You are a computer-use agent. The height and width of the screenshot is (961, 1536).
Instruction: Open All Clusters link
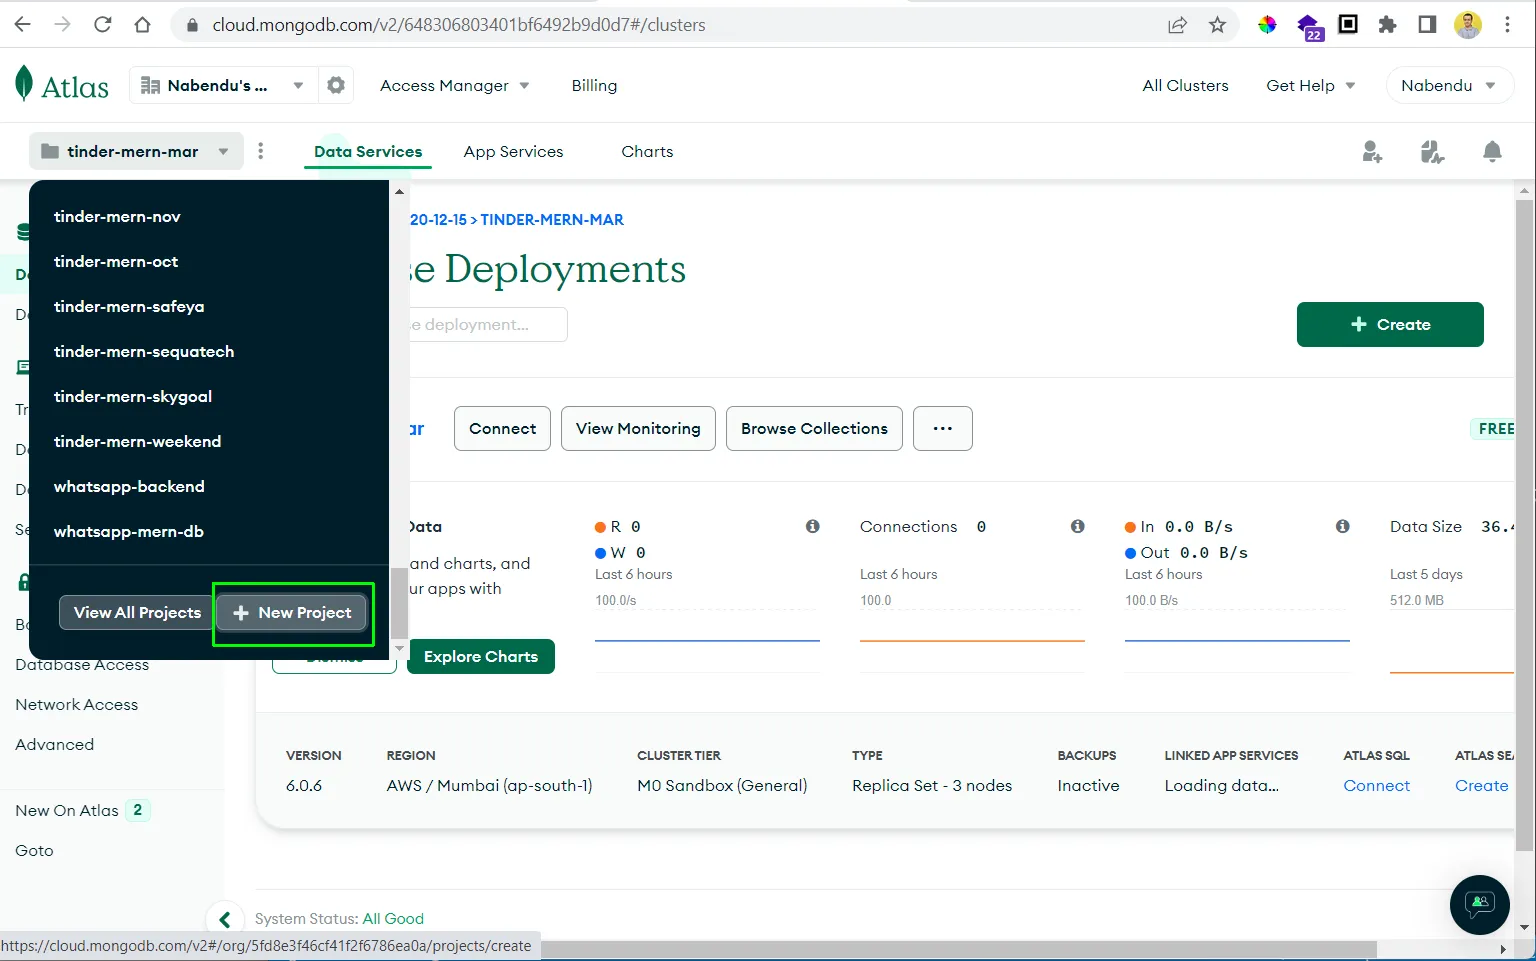1186,85
